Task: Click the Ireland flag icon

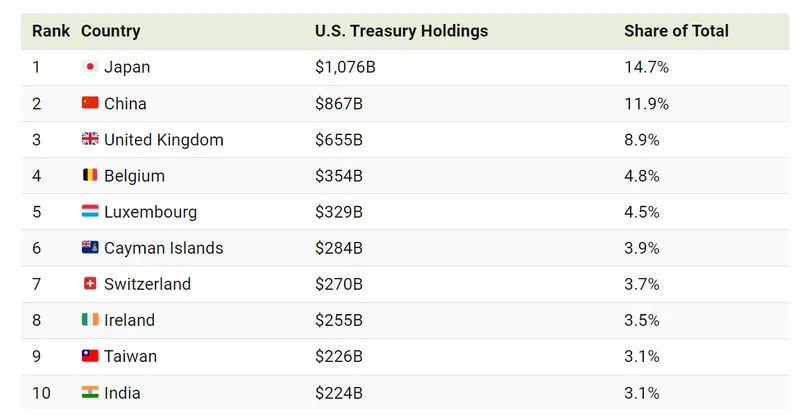Action: [90, 320]
